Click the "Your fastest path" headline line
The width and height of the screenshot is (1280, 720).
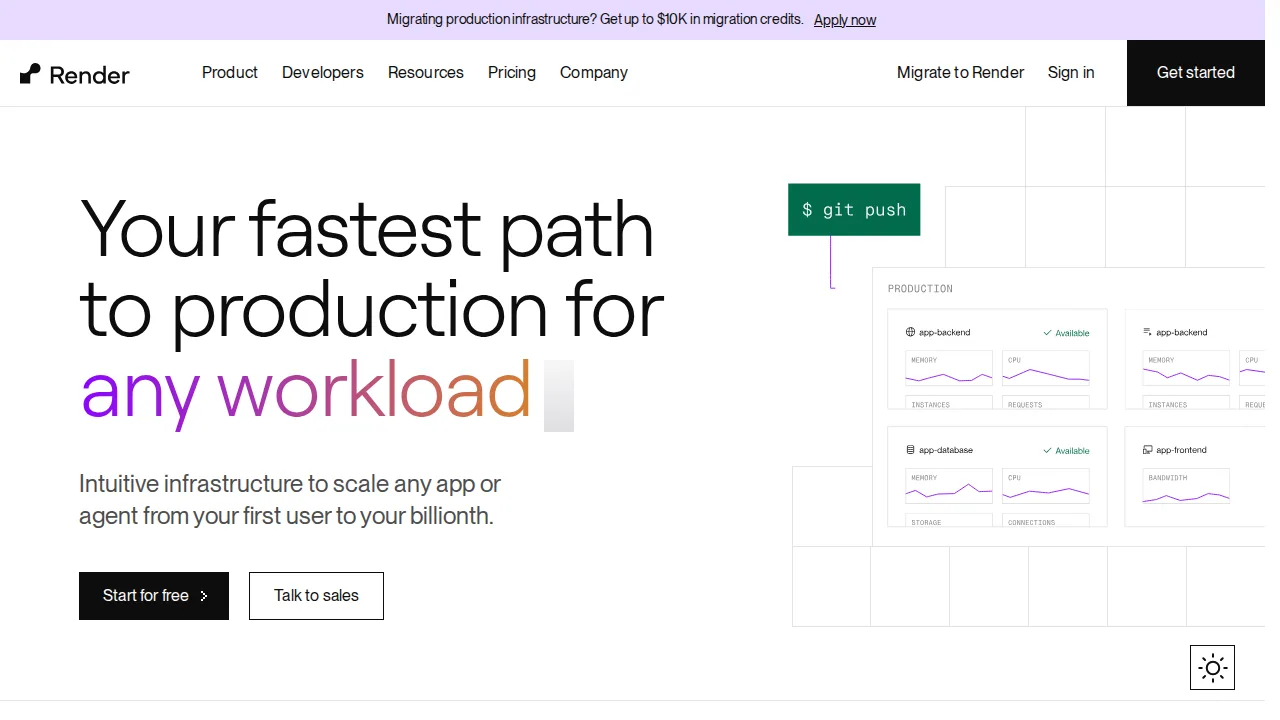coord(367,229)
